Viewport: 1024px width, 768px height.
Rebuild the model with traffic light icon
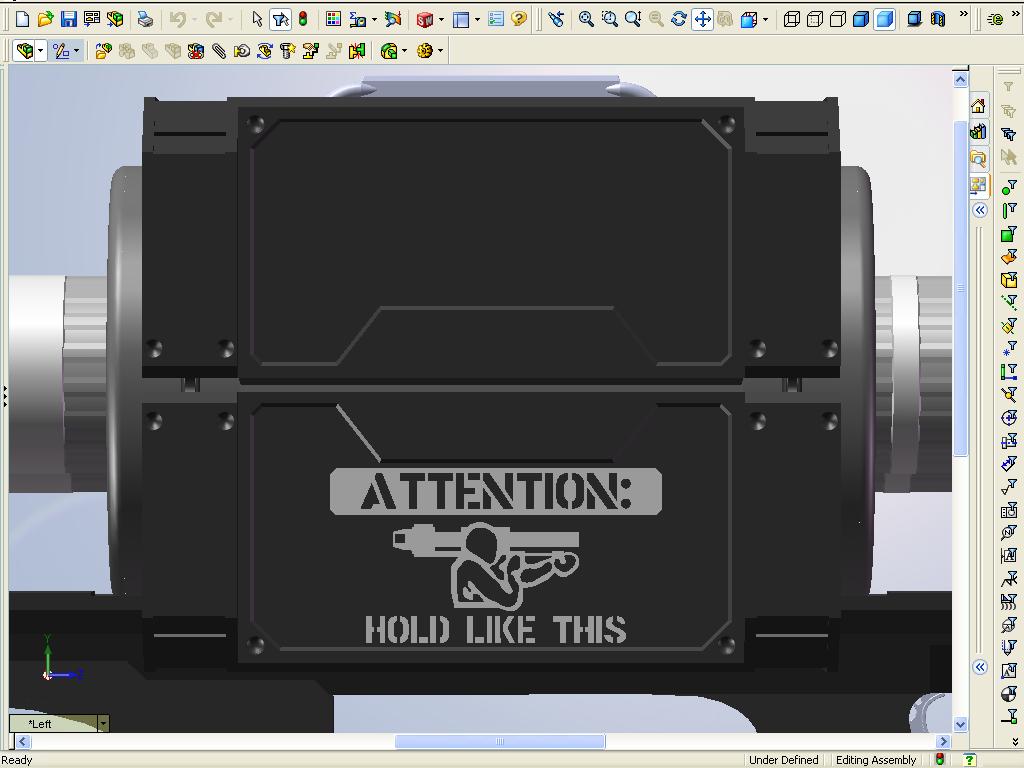click(x=303, y=19)
